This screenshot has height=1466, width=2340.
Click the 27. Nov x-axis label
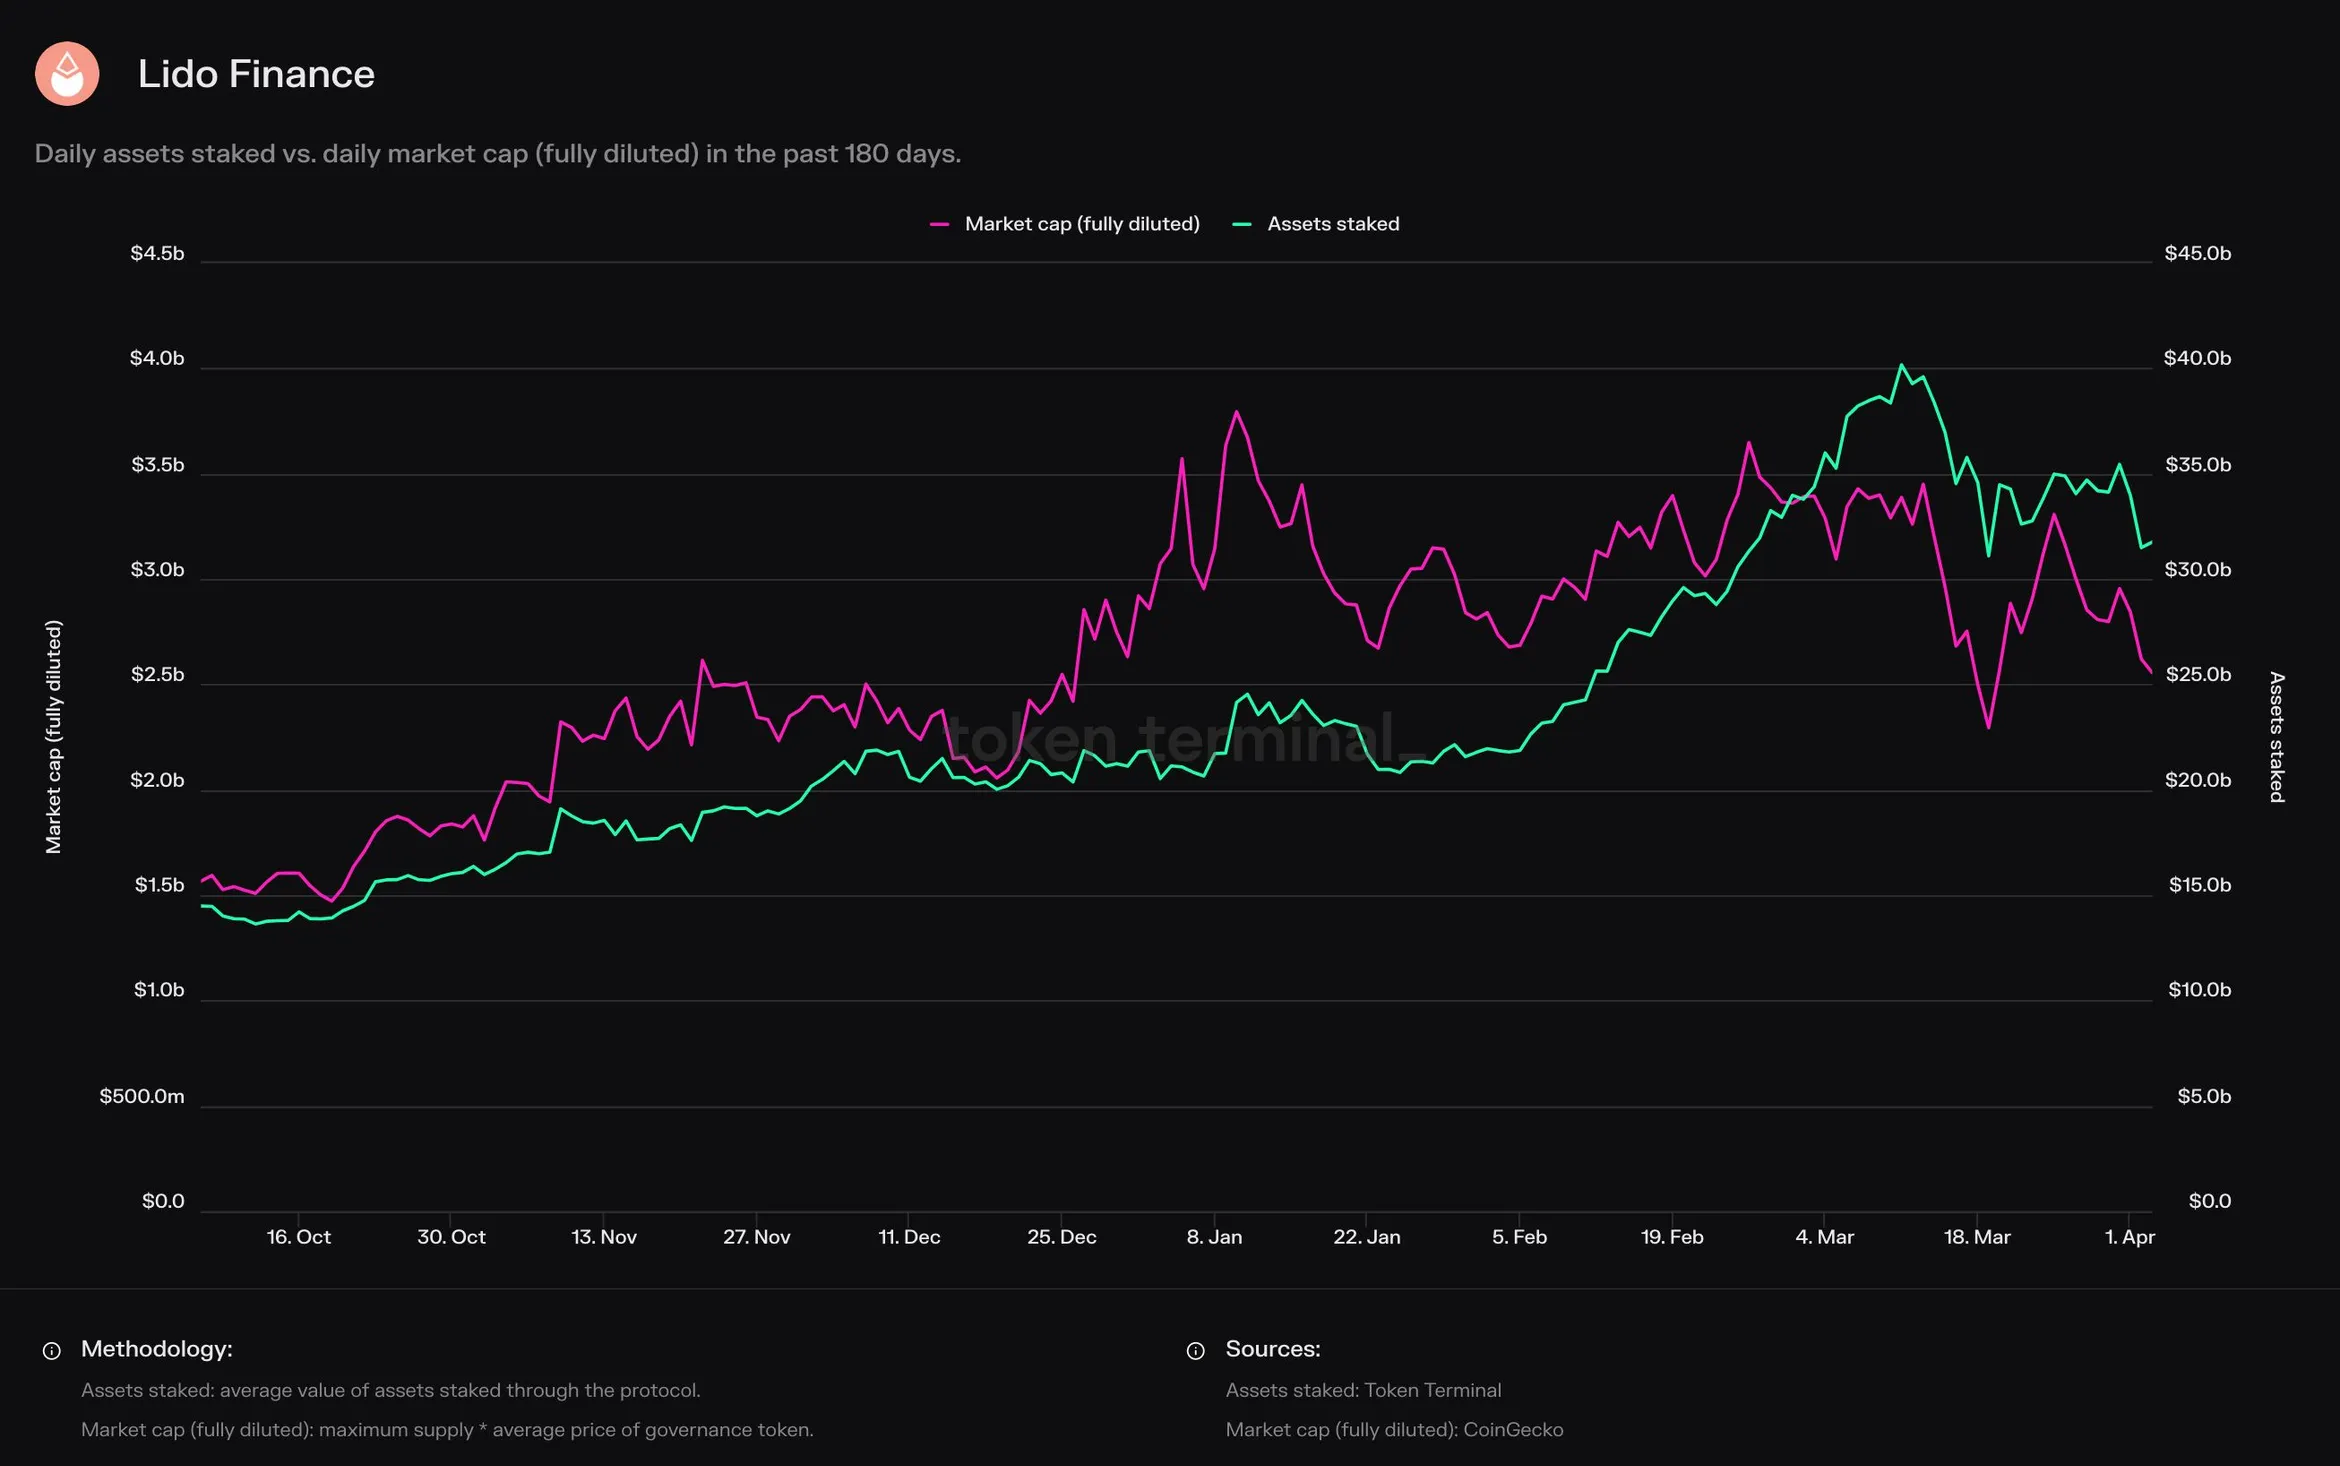click(x=757, y=1237)
